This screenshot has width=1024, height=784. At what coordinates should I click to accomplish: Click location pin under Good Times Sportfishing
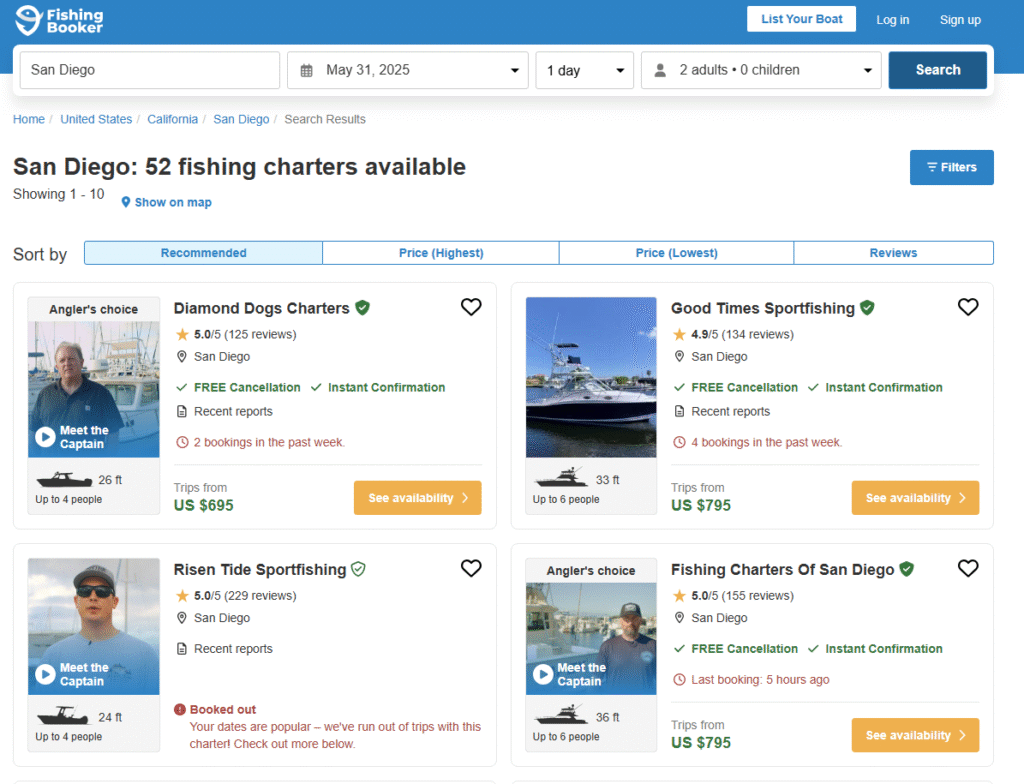(679, 357)
